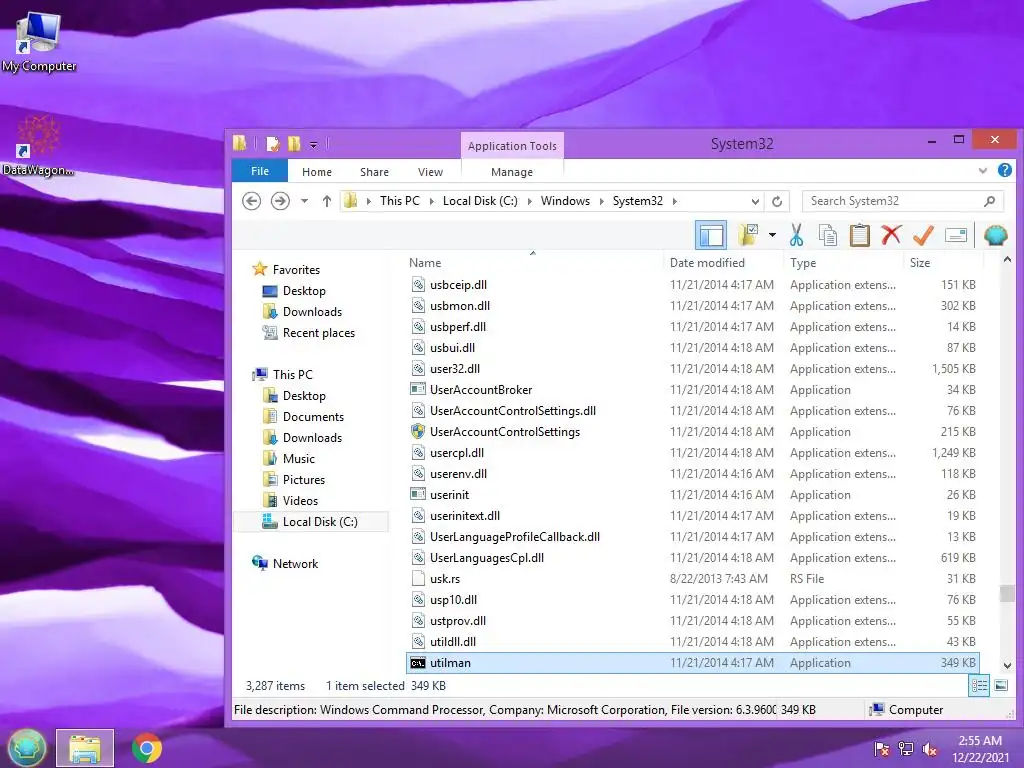Switch to the Manage ribbon tab
The height and width of the screenshot is (768, 1024).
click(512, 172)
